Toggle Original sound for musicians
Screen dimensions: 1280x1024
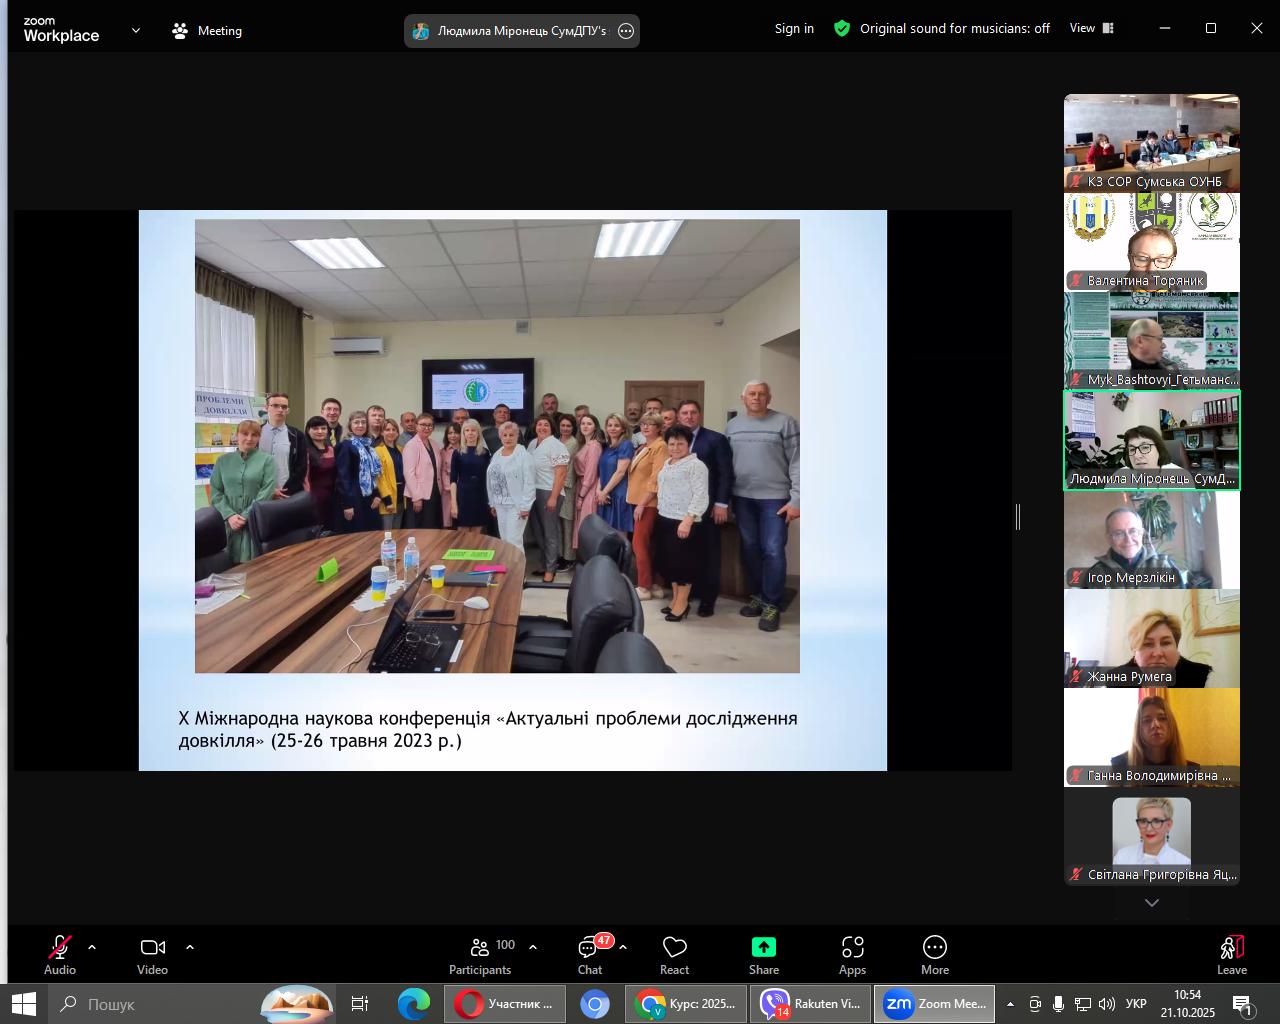tap(954, 29)
